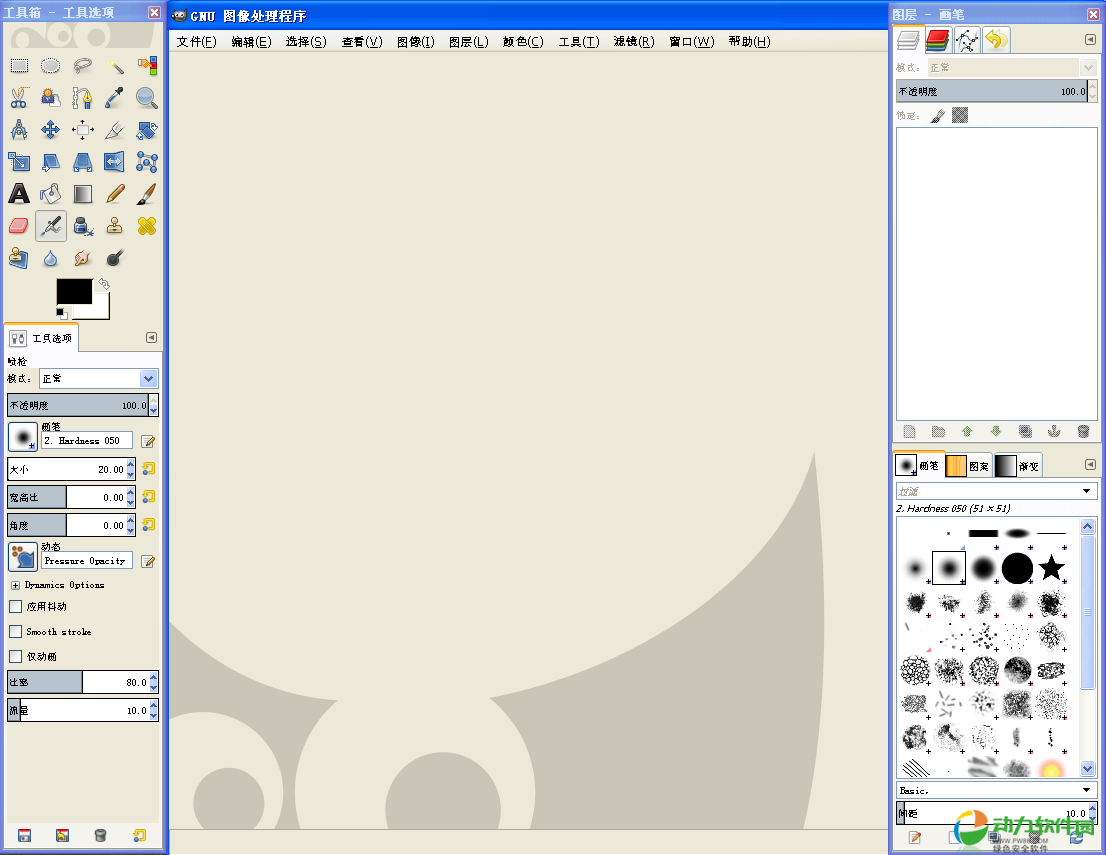Image resolution: width=1106 pixels, height=855 pixels.
Task: Click the black foreground color swatch
Action: pyautogui.click(x=74, y=291)
